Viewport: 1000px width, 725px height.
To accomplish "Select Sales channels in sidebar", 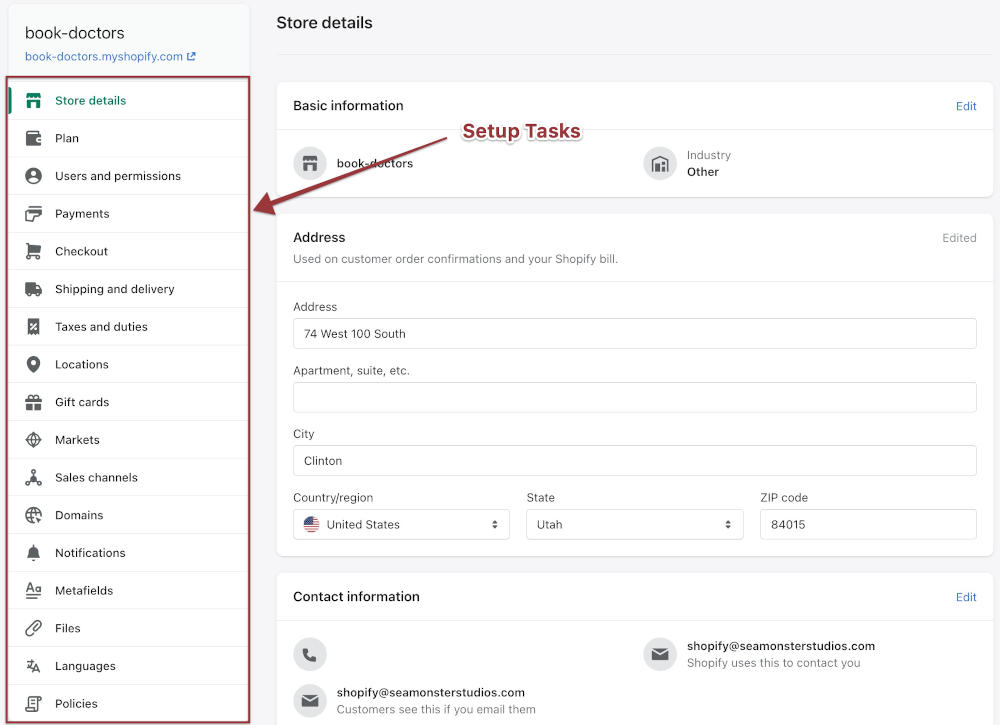I will 96,478.
